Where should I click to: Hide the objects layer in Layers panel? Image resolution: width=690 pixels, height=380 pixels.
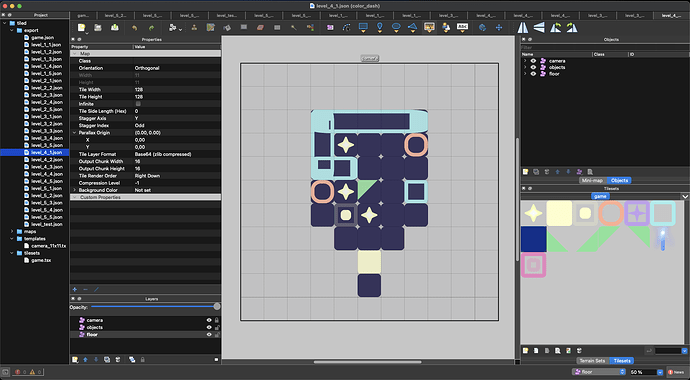[x=209, y=327]
